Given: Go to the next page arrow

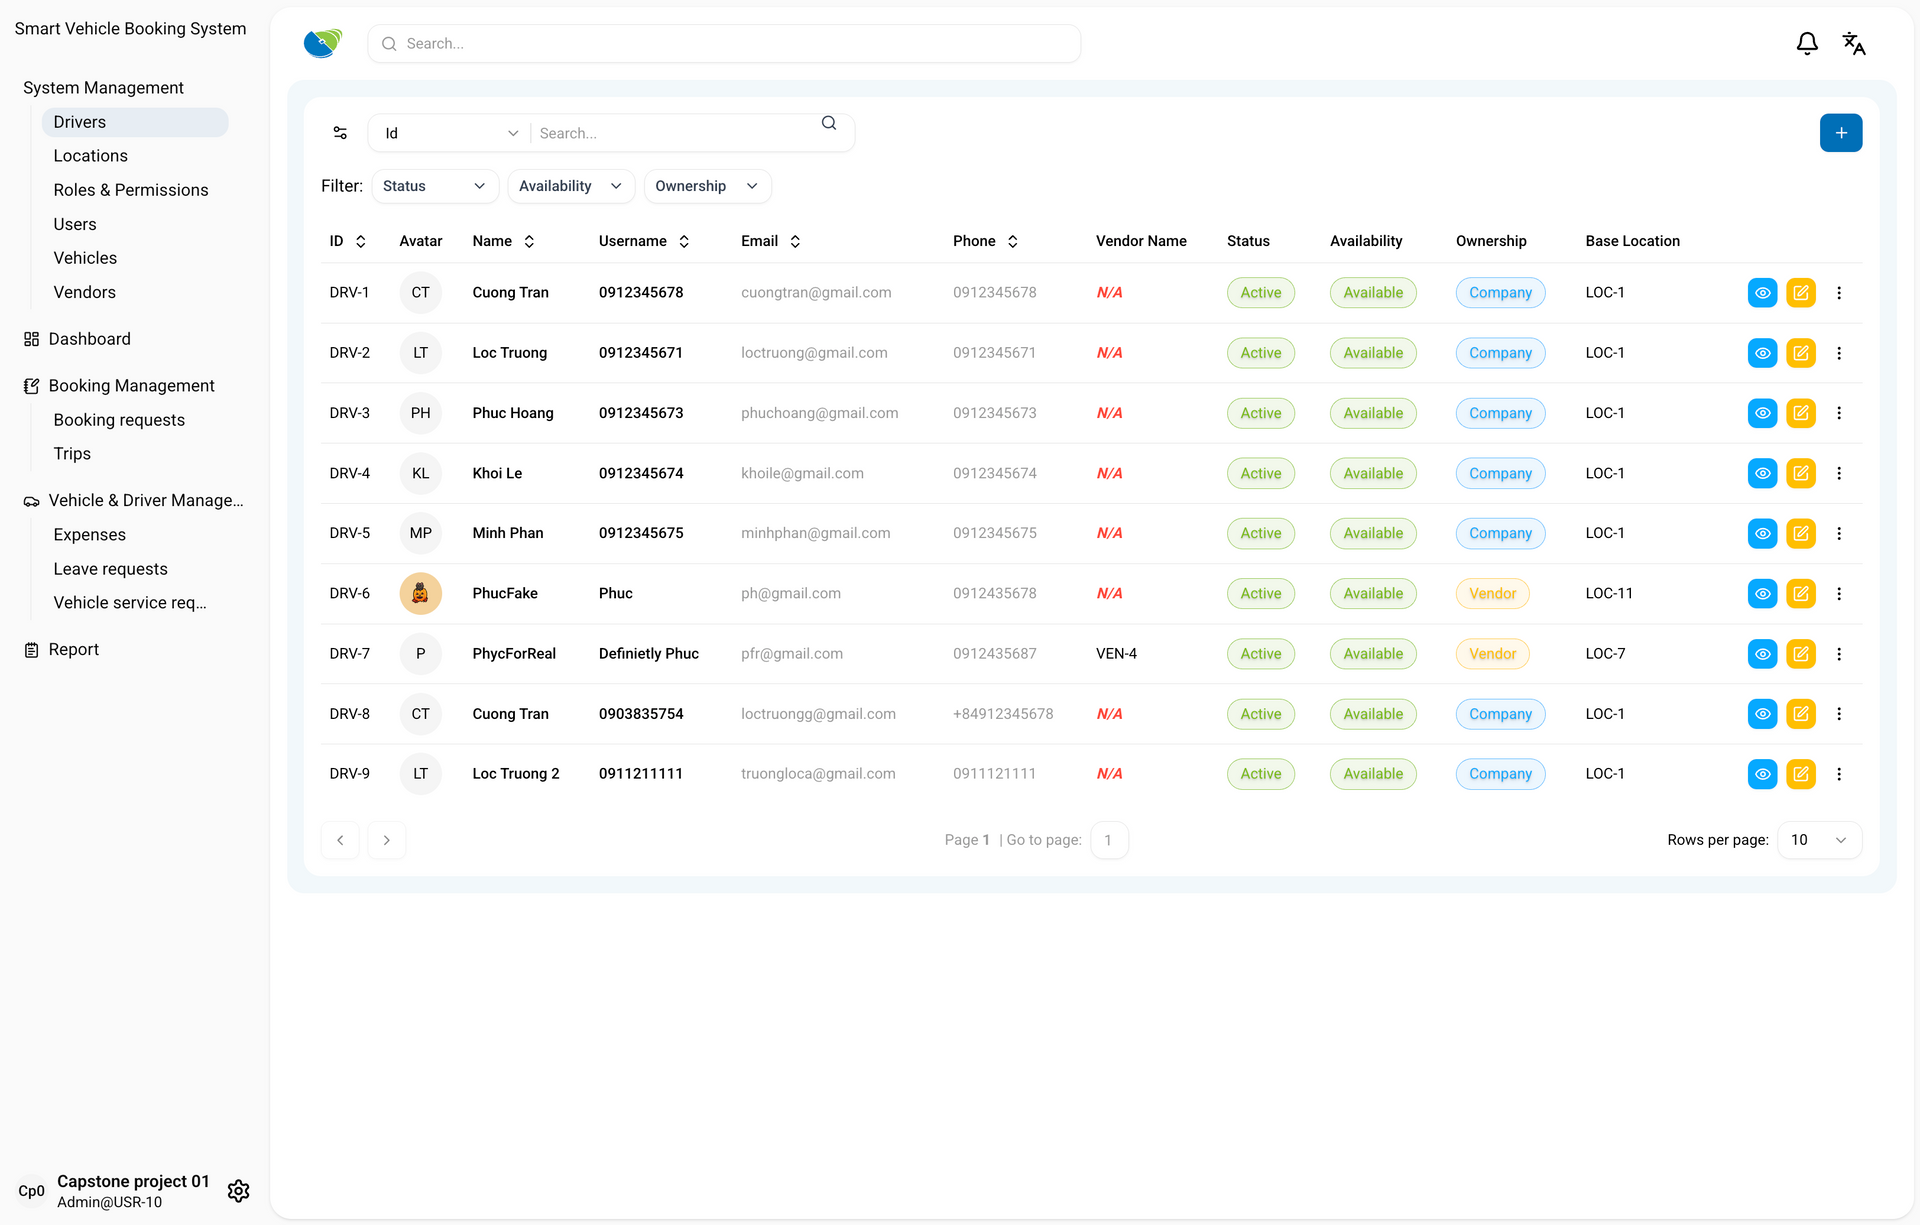Looking at the screenshot, I should tap(386, 840).
